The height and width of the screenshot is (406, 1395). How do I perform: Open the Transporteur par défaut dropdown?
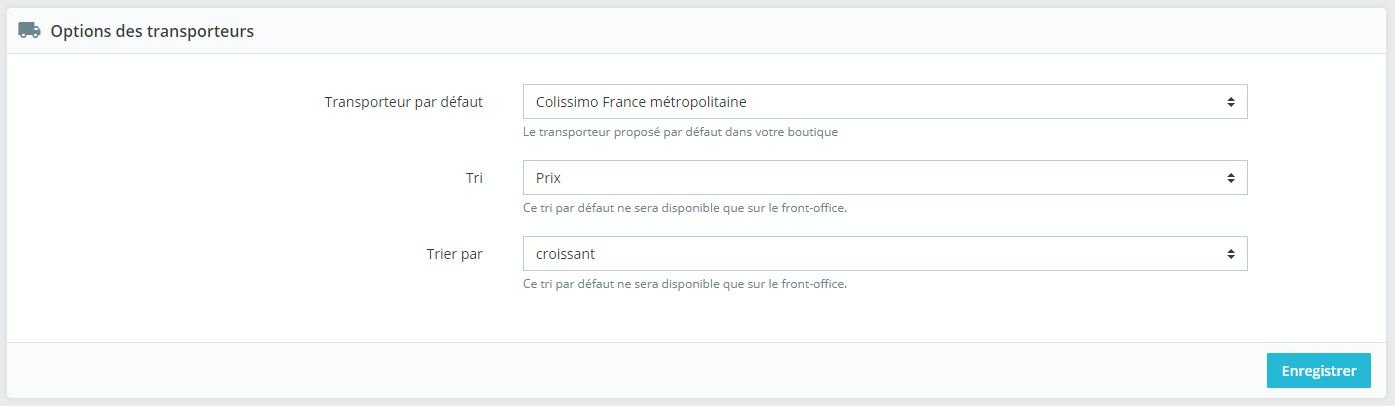pyautogui.click(x=885, y=102)
